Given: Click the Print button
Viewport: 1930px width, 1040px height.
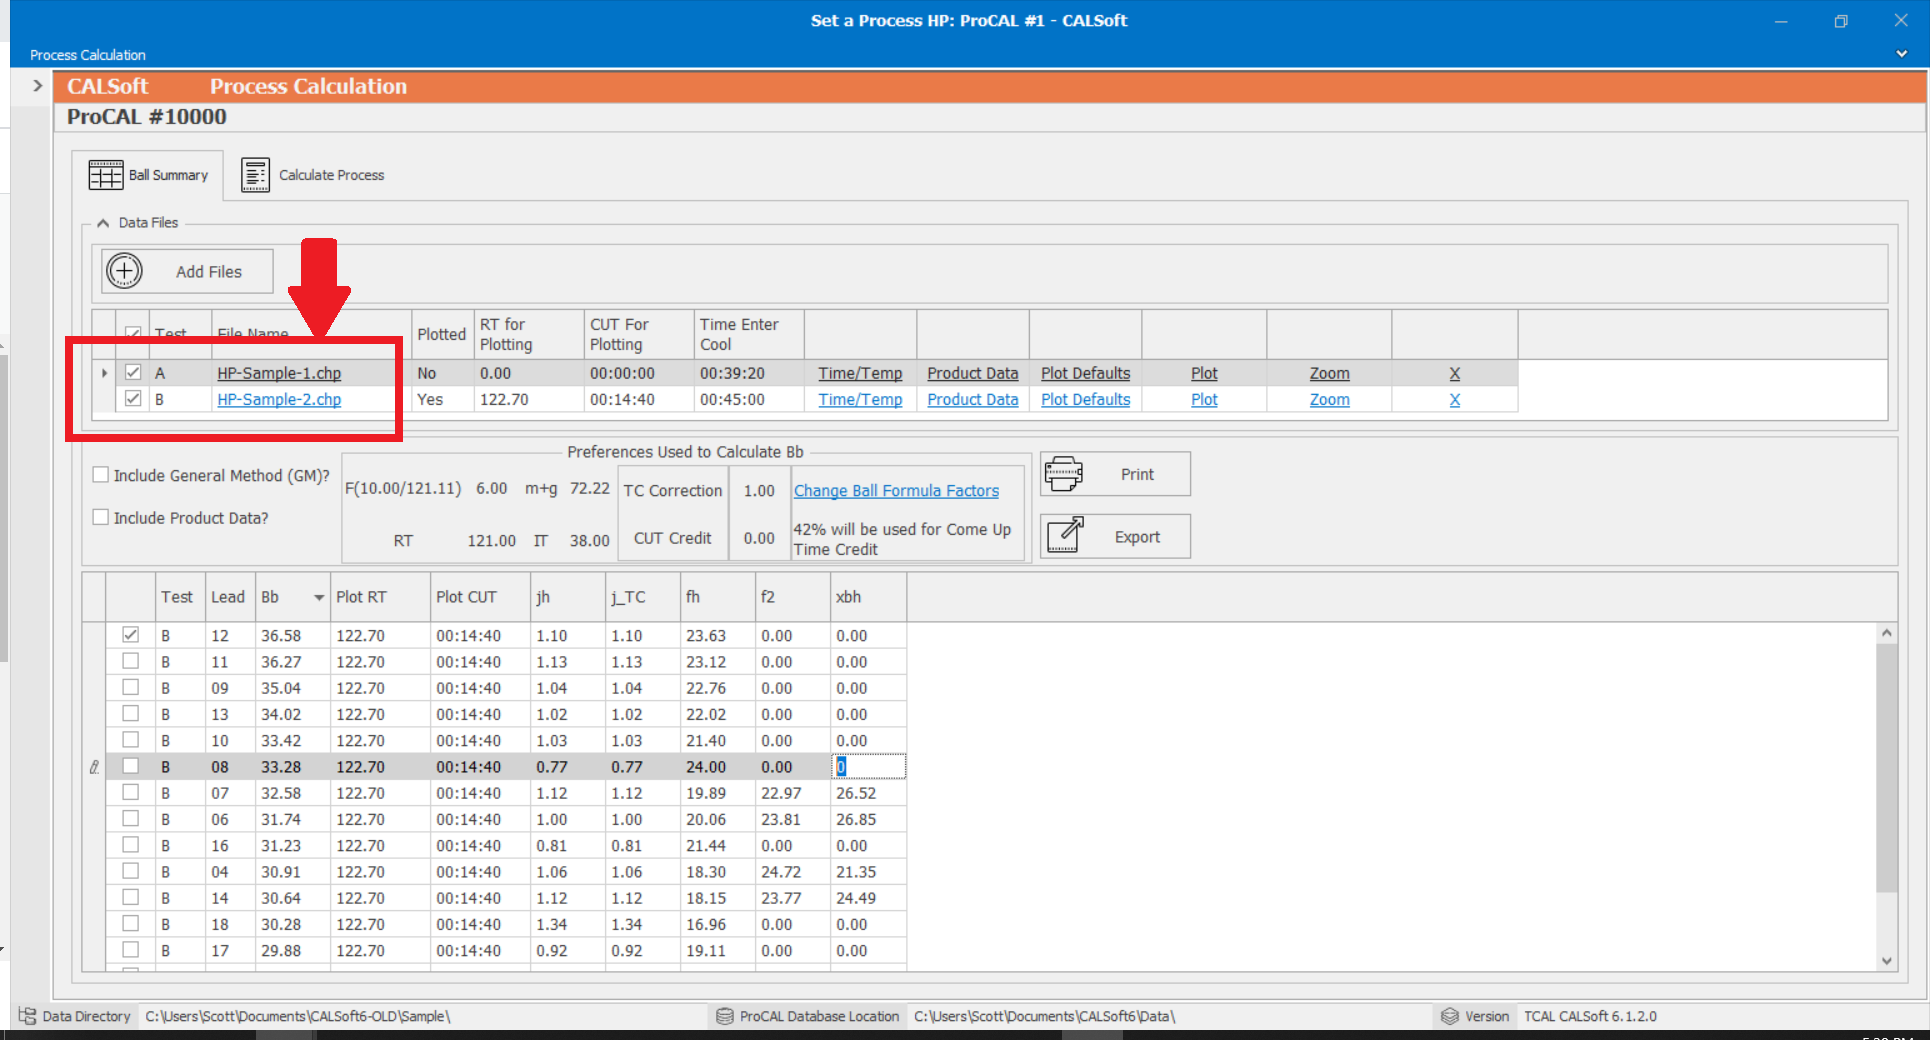Looking at the screenshot, I should point(1115,474).
